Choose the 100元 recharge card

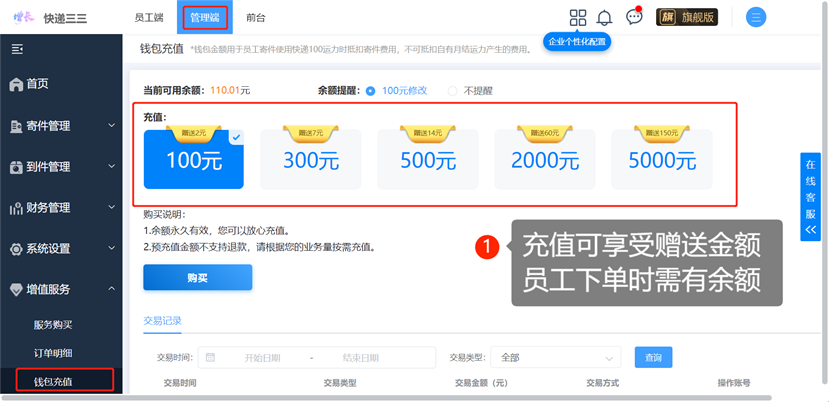[194, 159]
